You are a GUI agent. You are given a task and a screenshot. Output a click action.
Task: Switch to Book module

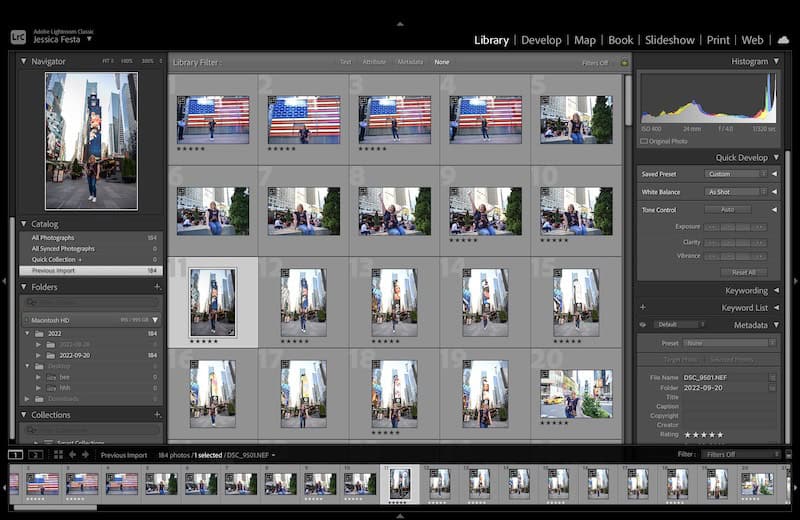(x=620, y=40)
